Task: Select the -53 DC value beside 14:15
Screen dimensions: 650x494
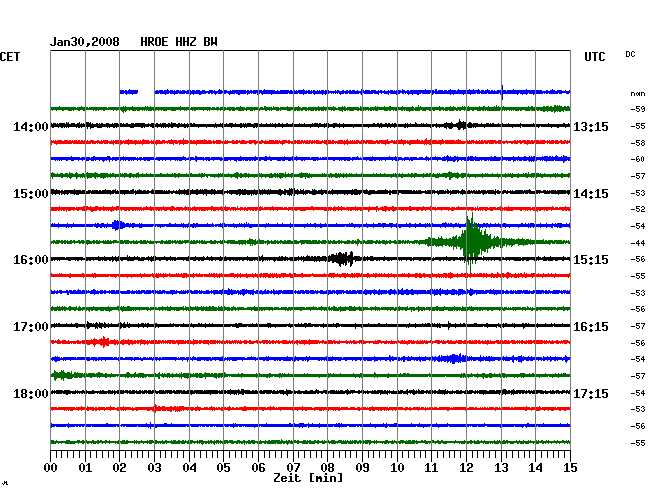Action: pyautogui.click(x=638, y=193)
